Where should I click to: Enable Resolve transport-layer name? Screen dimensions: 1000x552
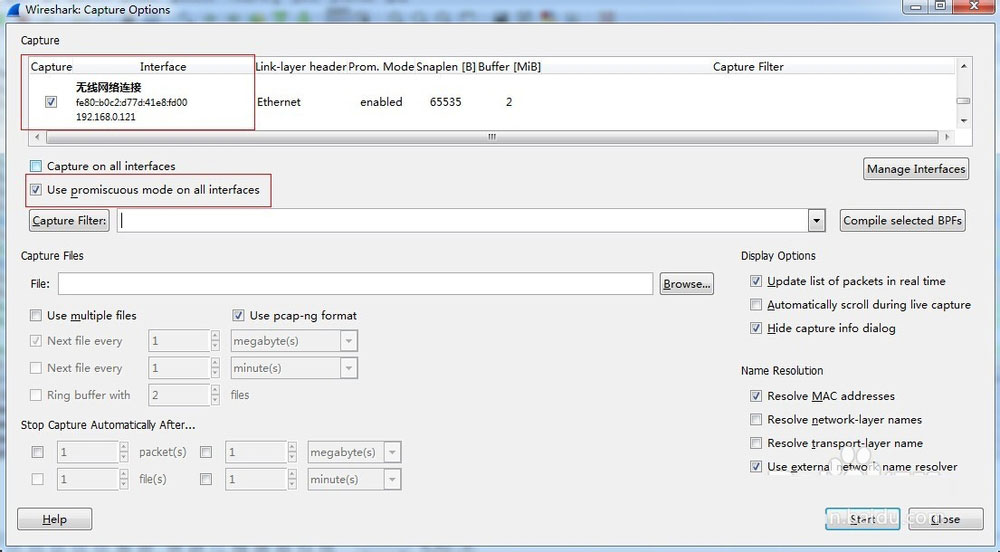point(756,443)
